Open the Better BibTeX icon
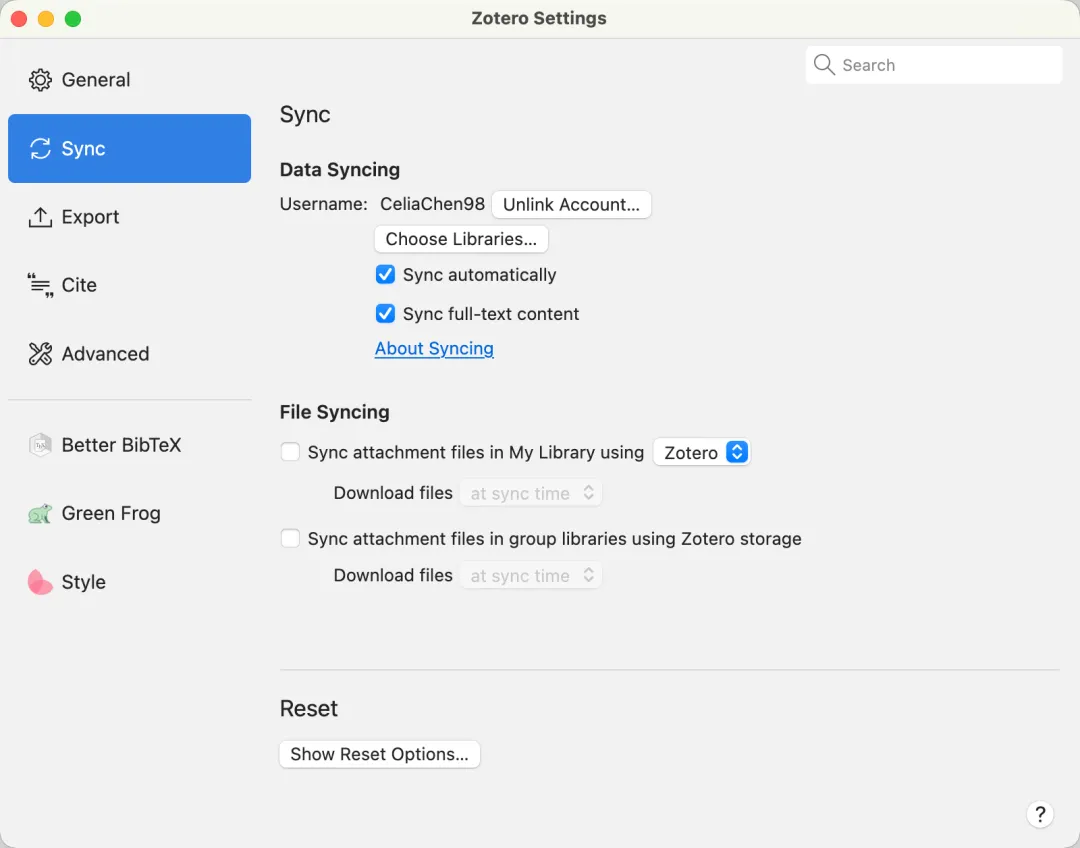The width and height of the screenshot is (1080, 848). click(40, 445)
